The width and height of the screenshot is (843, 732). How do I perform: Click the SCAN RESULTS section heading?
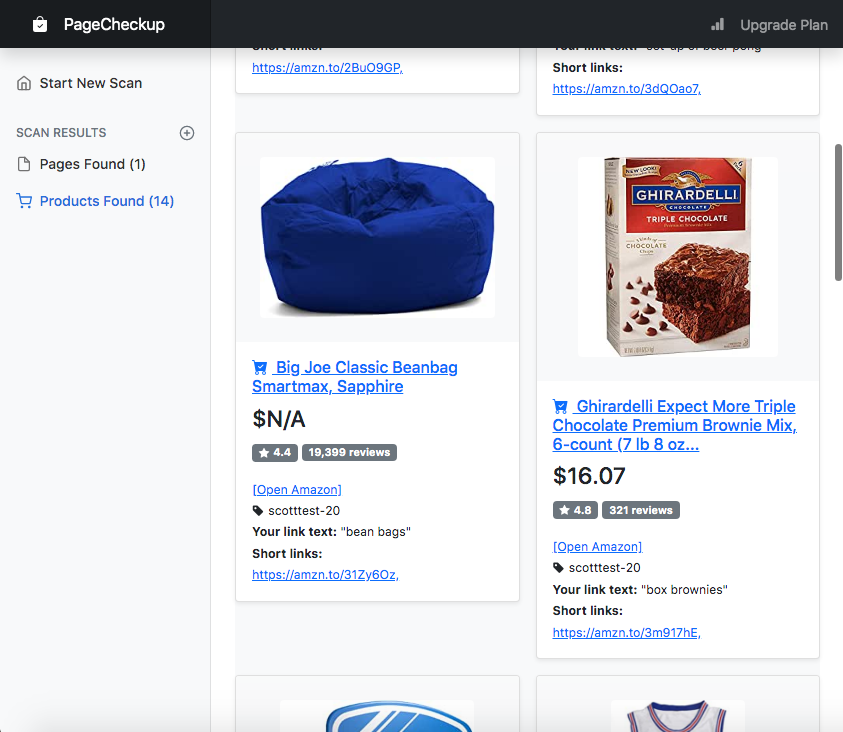pyautogui.click(x=61, y=133)
